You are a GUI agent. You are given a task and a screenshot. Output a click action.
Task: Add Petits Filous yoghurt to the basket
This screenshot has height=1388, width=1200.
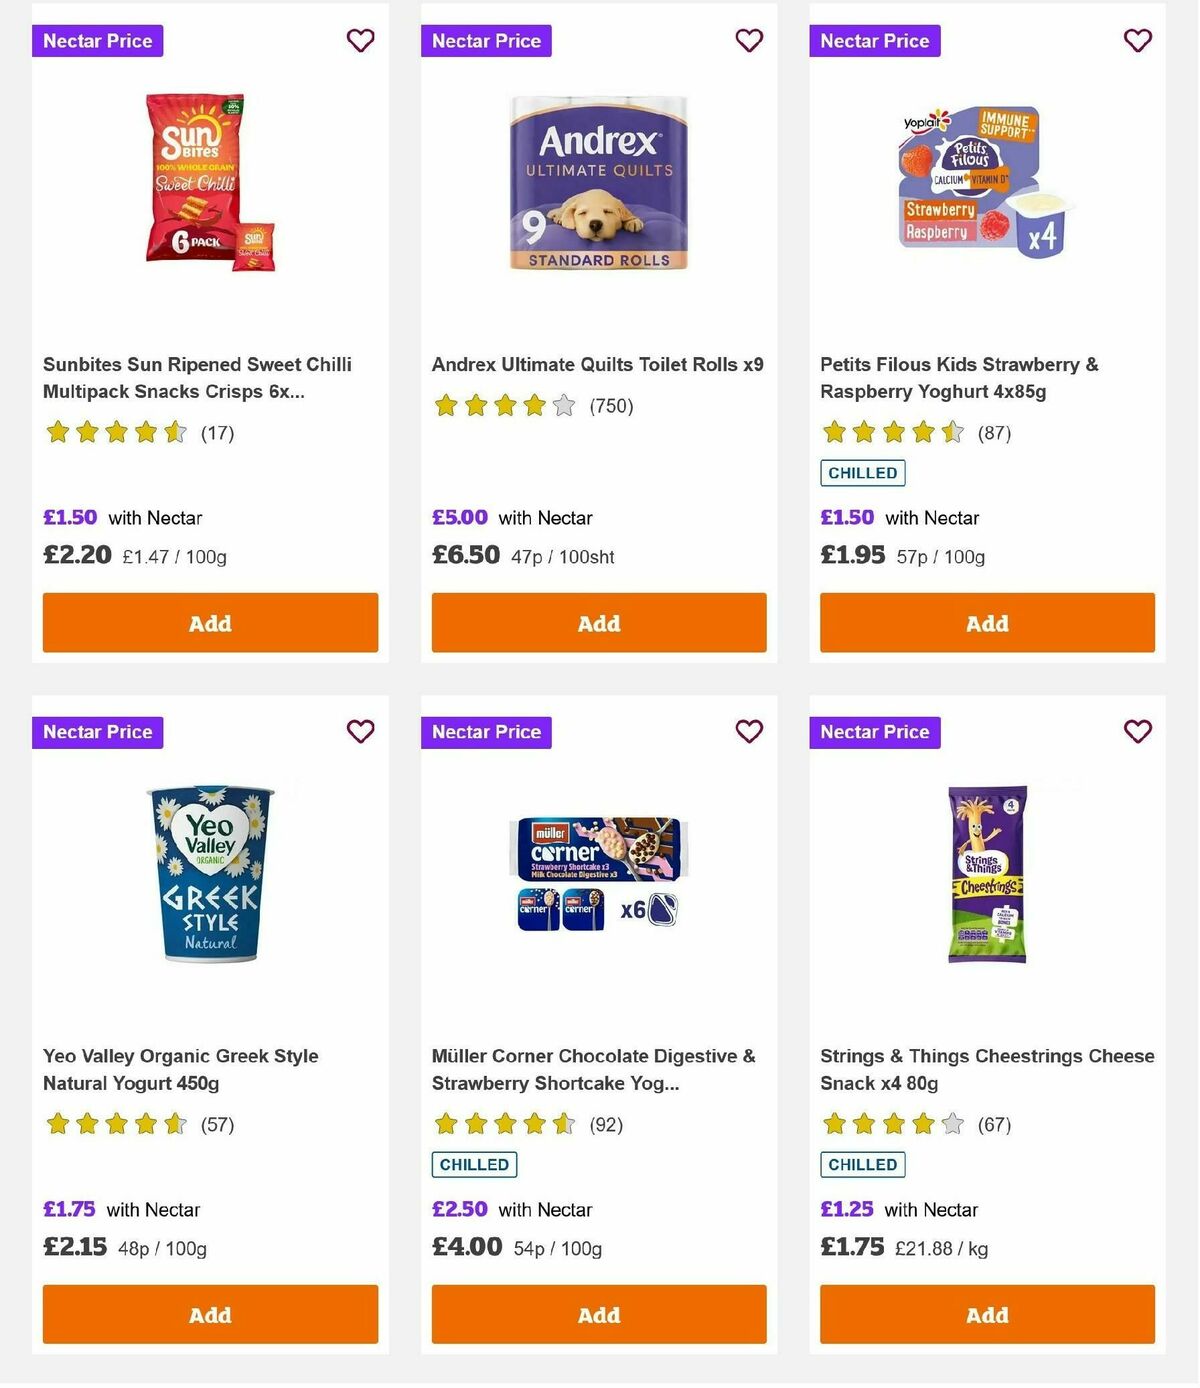pyautogui.click(x=987, y=622)
